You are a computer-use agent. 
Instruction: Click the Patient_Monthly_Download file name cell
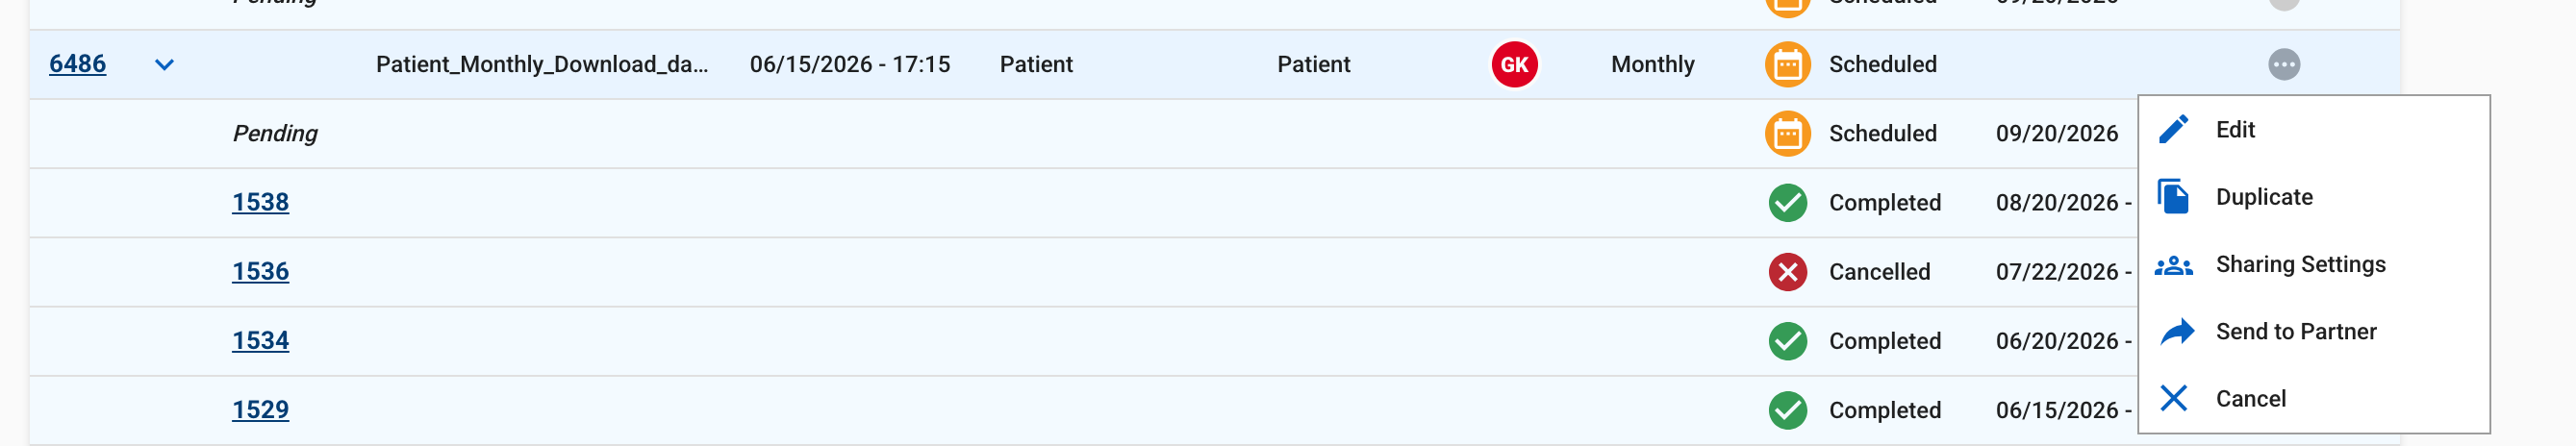point(541,65)
